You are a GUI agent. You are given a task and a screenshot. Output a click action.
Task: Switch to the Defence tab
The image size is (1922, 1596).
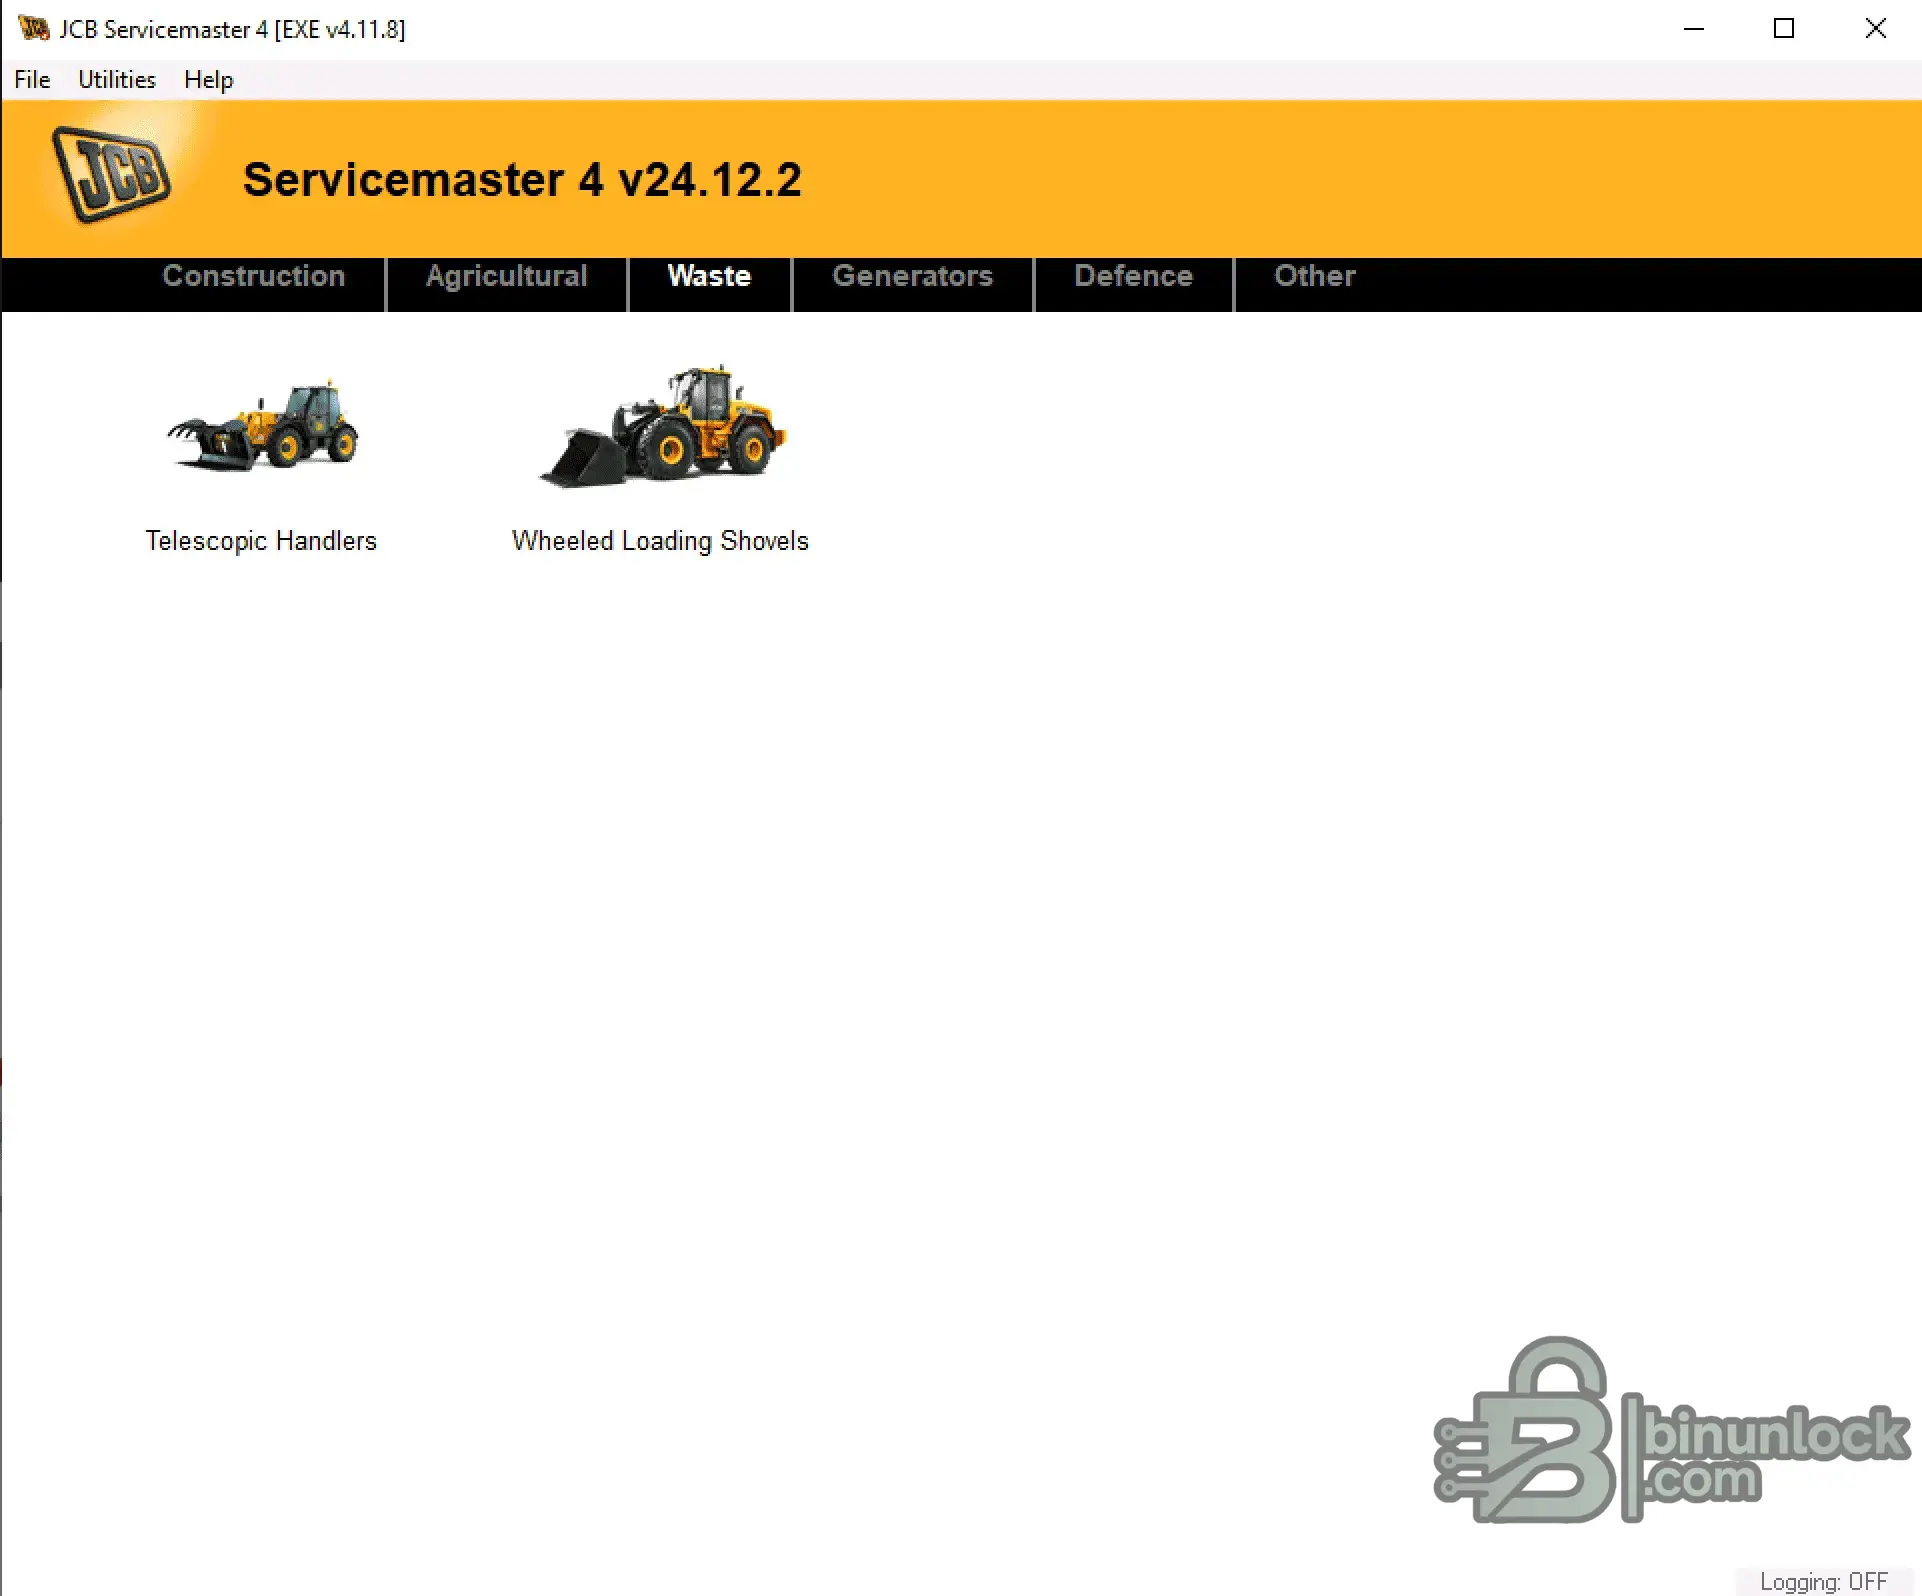1134,276
